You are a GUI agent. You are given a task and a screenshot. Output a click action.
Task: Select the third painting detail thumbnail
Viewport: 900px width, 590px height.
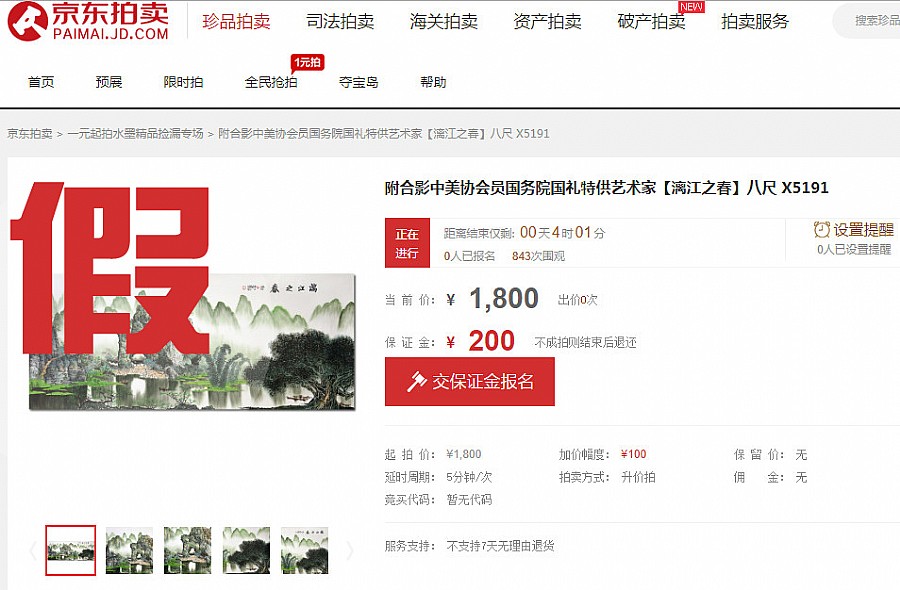point(188,550)
